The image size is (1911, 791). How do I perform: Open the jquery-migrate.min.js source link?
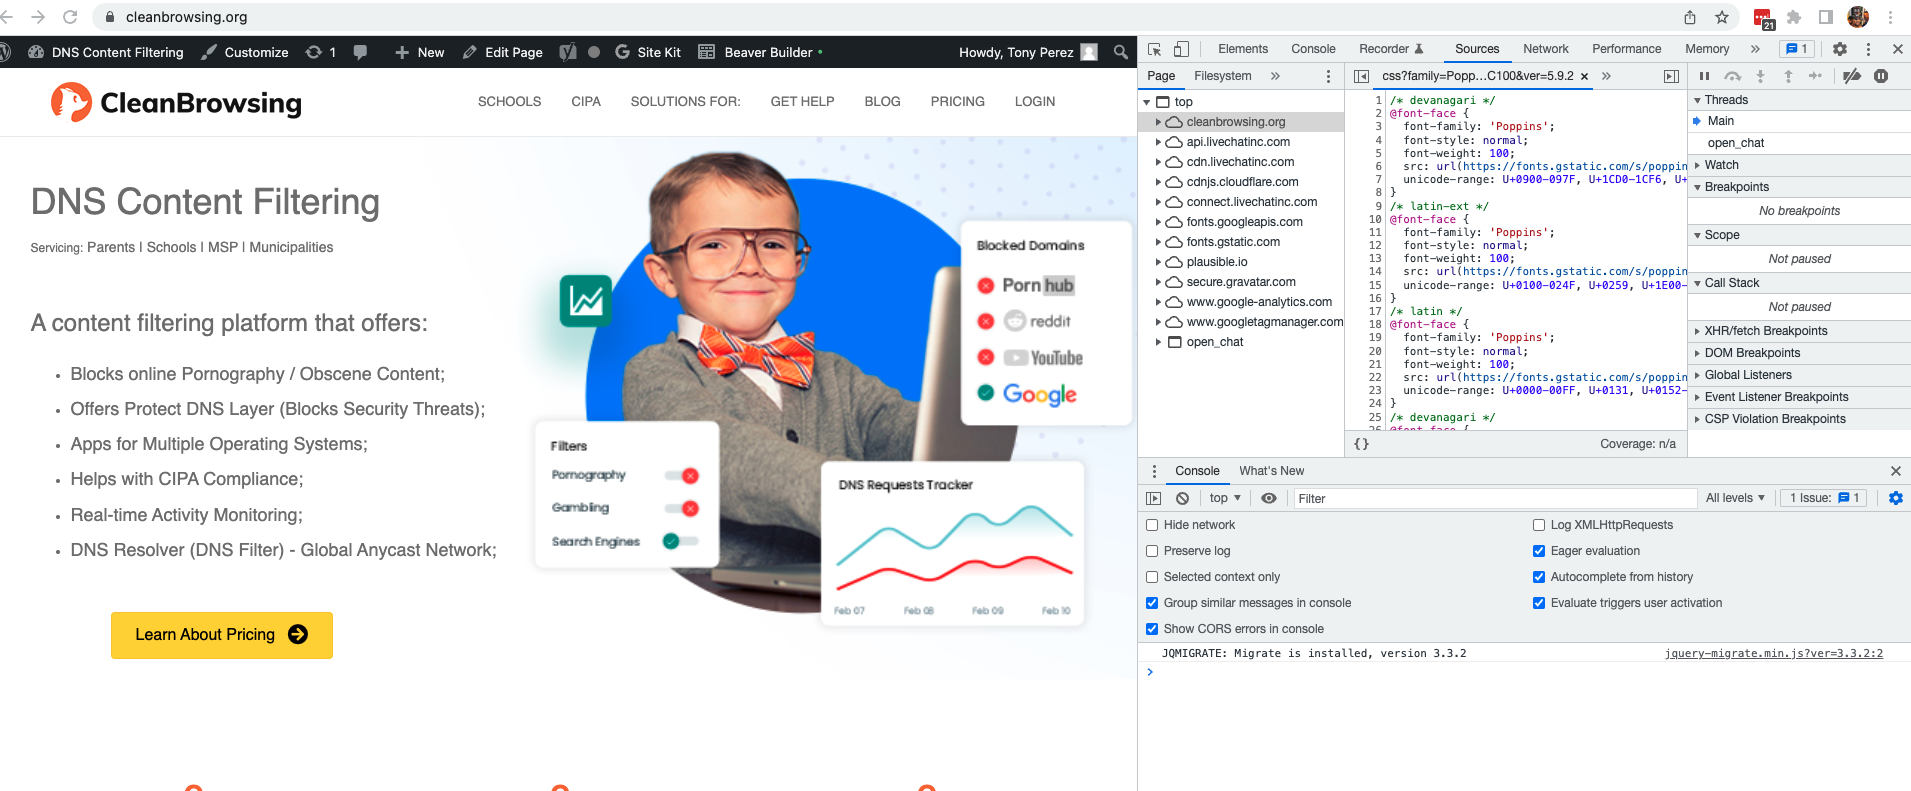(1774, 653)
